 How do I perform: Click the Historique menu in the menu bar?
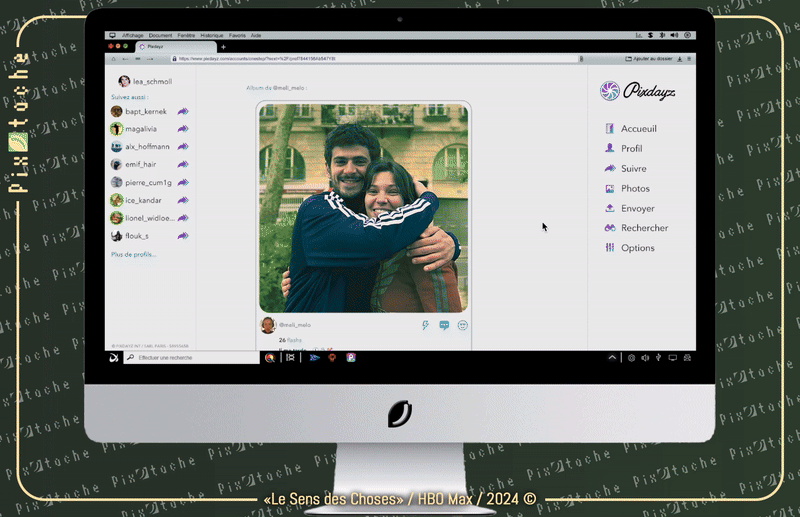(211, 35)
